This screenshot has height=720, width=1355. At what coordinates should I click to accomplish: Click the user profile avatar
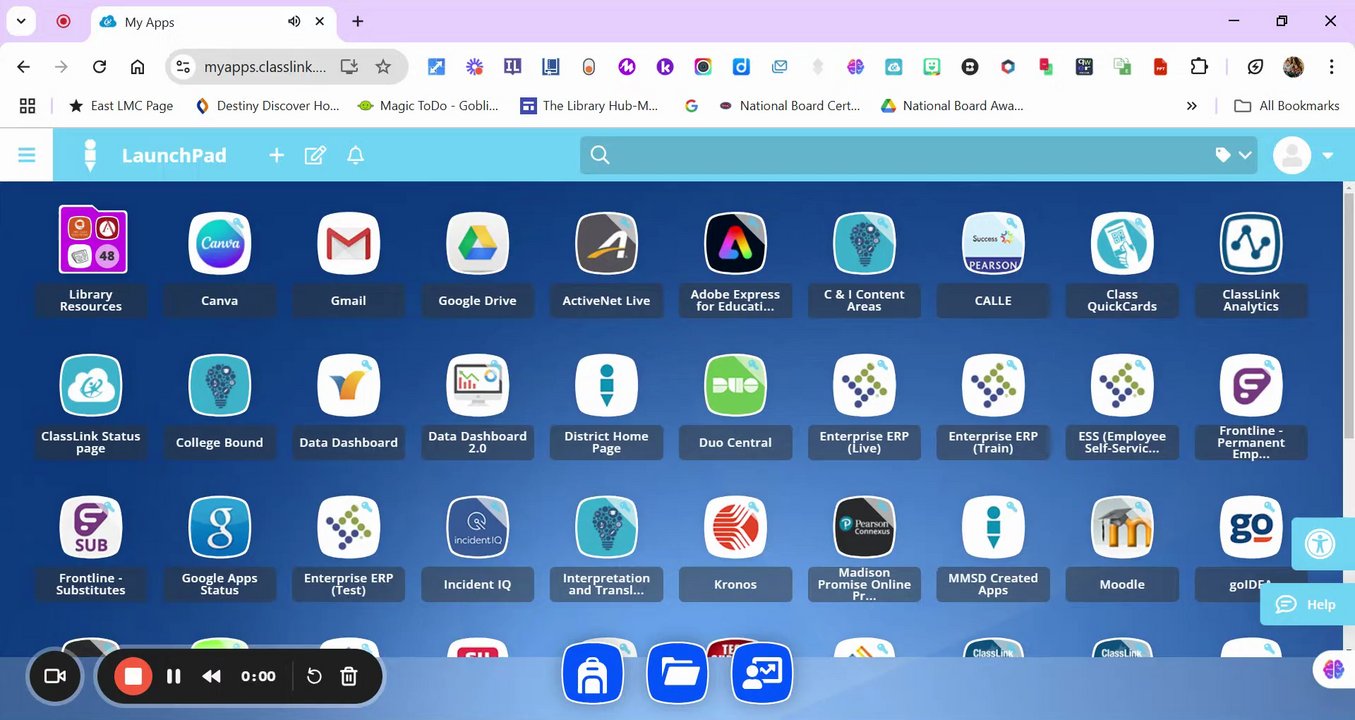point(1292,155)
